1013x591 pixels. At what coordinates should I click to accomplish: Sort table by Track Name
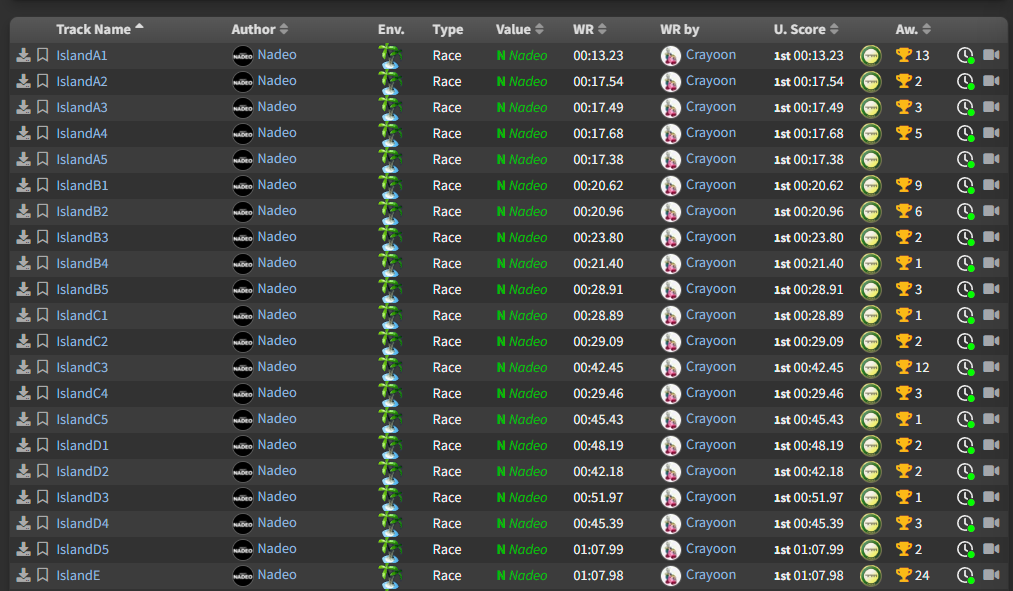click(99, 29)
